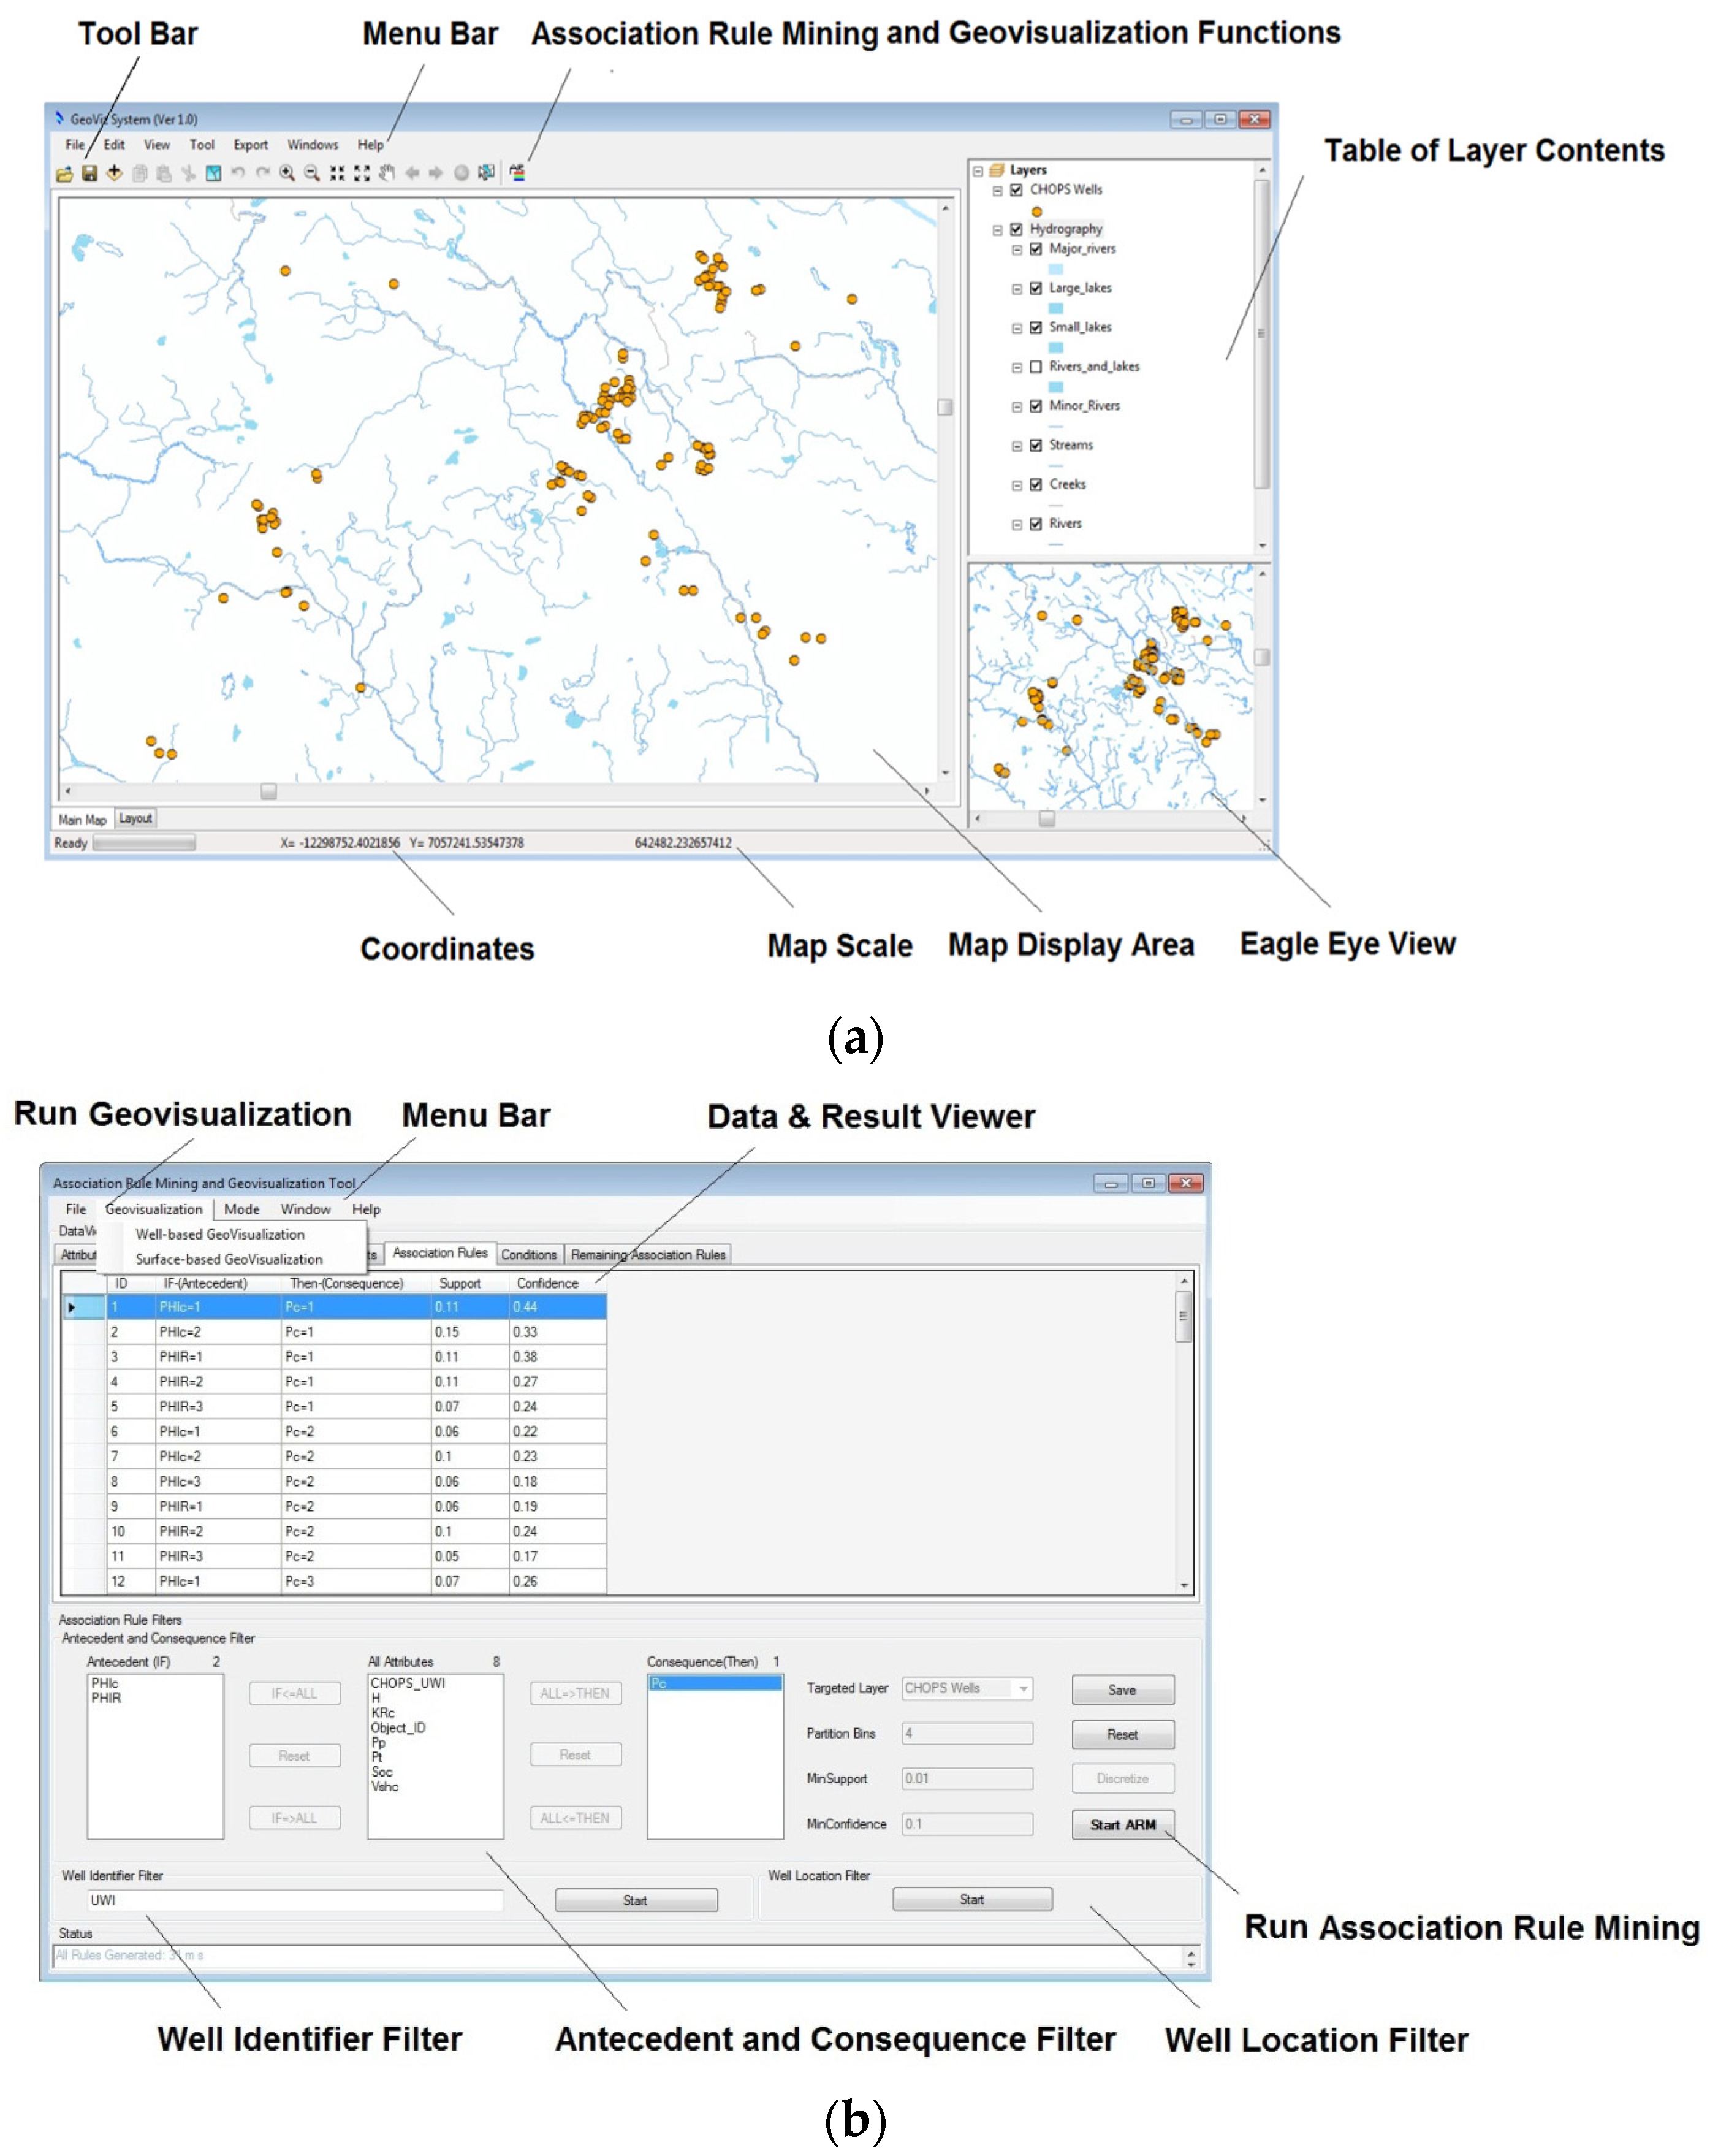Select the Zoom Out magnifier tool

tap(312, 173)
